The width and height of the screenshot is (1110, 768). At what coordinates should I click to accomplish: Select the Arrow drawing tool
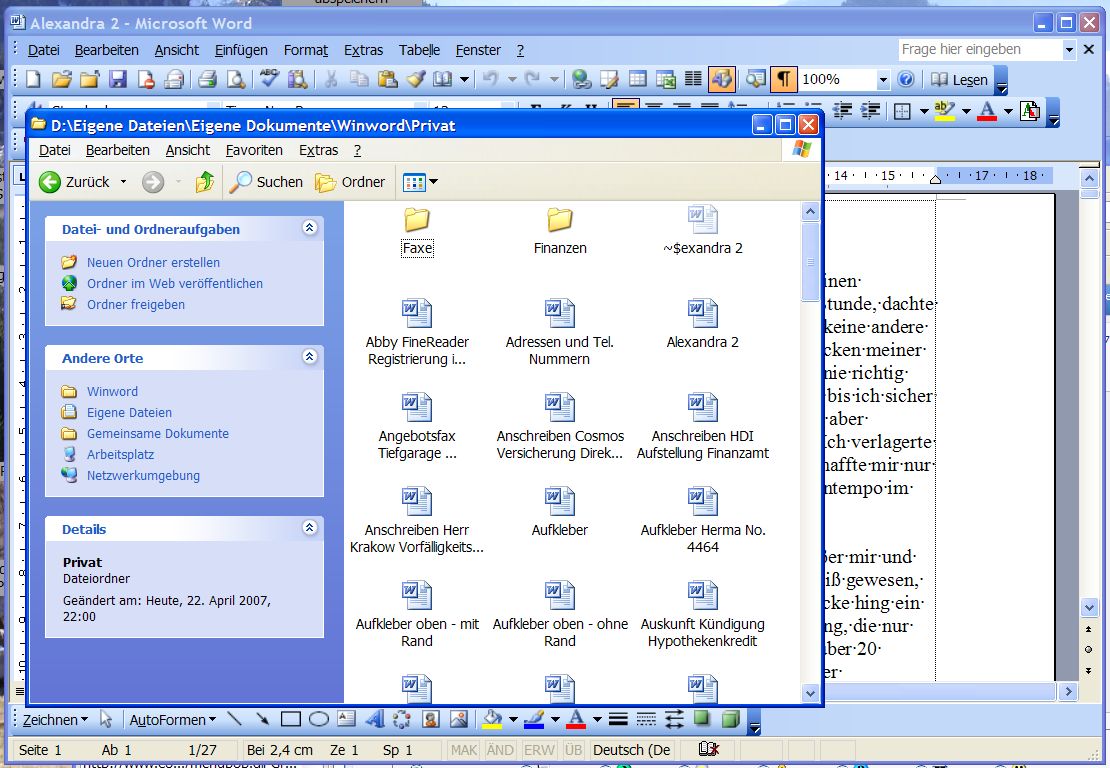262,719
